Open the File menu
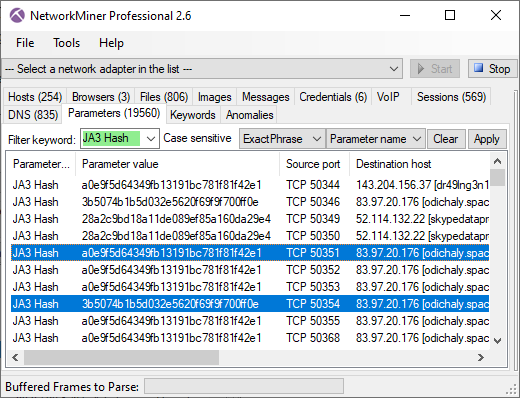Viewport: 520px width, 398px height. point(25,43)
